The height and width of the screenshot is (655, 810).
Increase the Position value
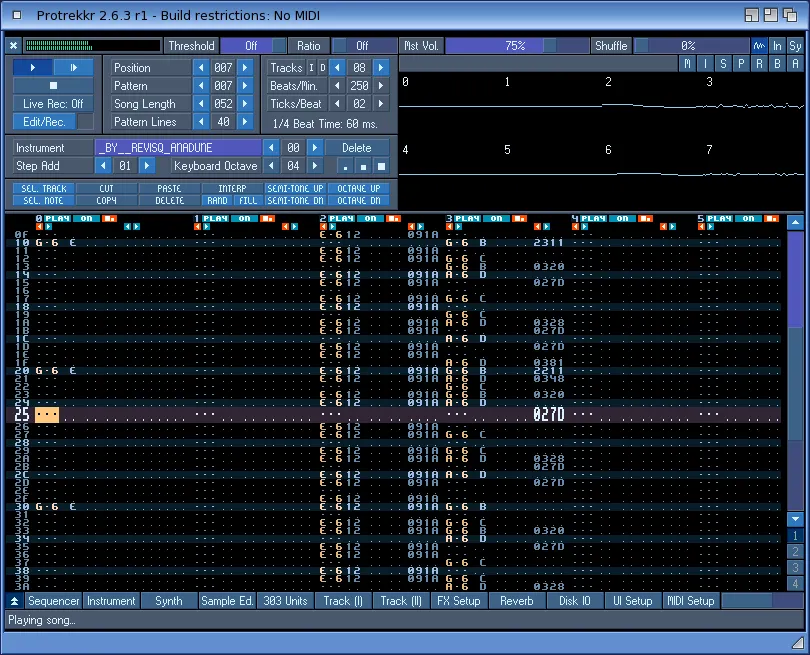(244, 68)
